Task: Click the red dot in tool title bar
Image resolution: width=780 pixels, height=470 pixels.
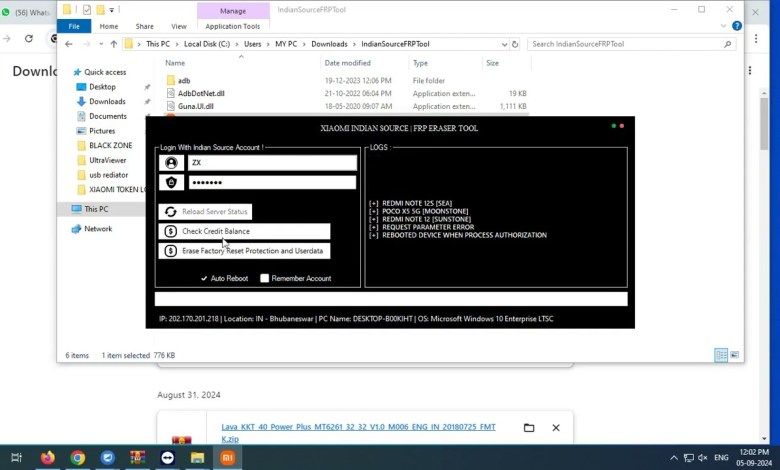Action: 622,126
